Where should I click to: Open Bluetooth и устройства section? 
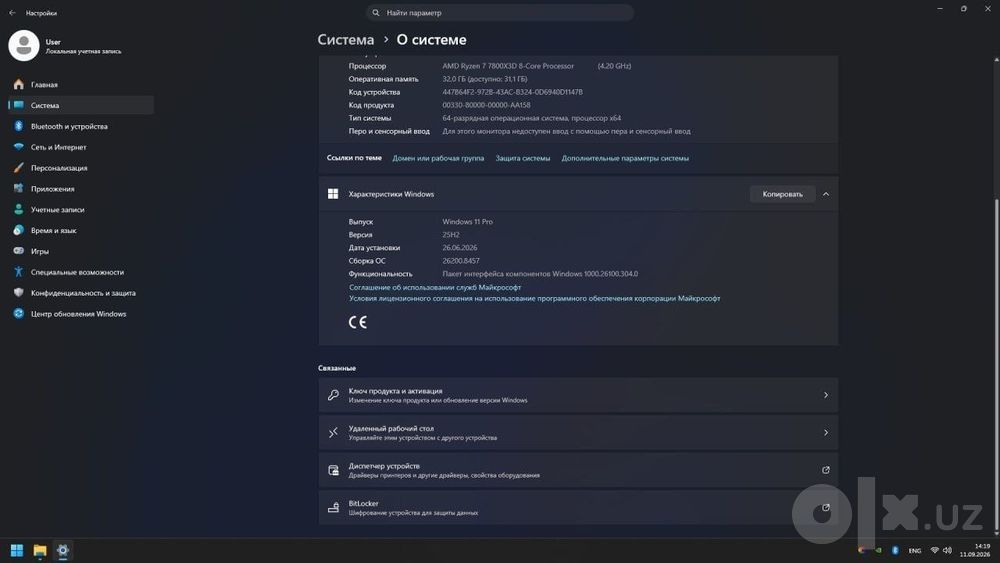click(x=81, y=126)
